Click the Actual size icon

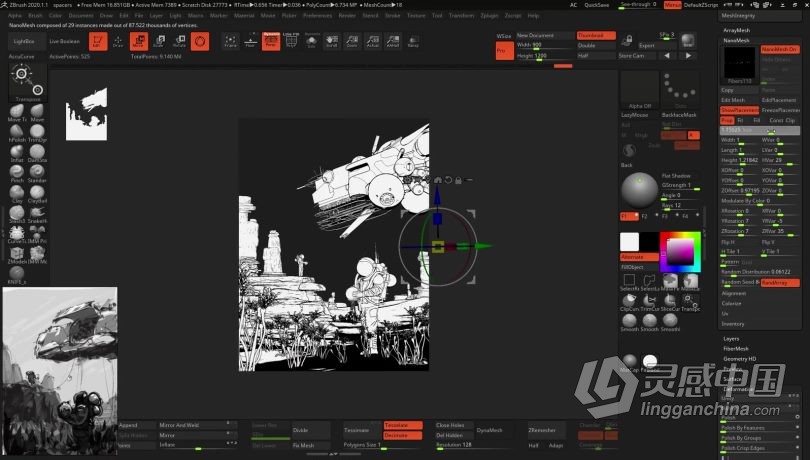pyautogui.click(x=372, y=41)
